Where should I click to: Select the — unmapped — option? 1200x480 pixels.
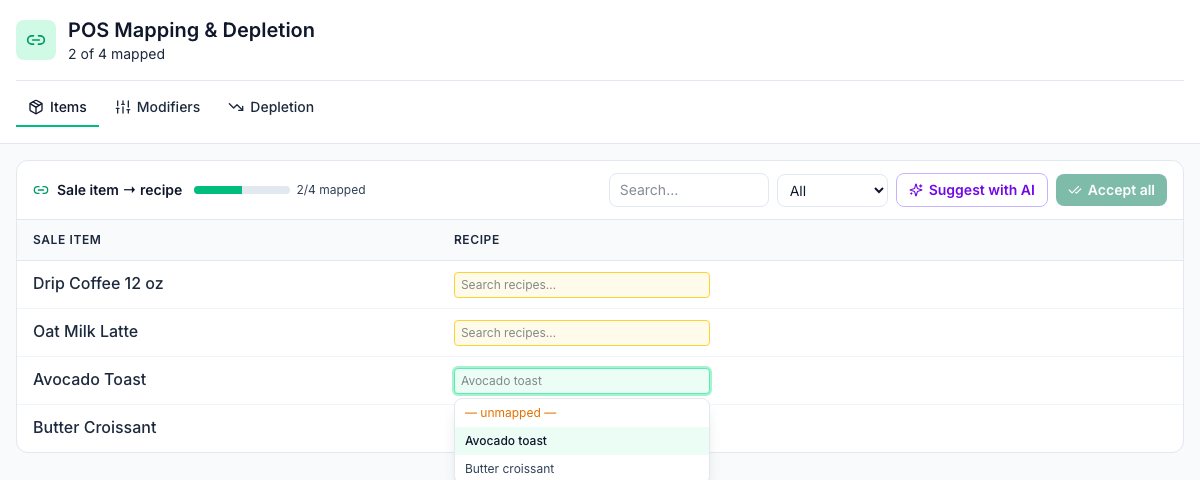[x=582, y=413]
